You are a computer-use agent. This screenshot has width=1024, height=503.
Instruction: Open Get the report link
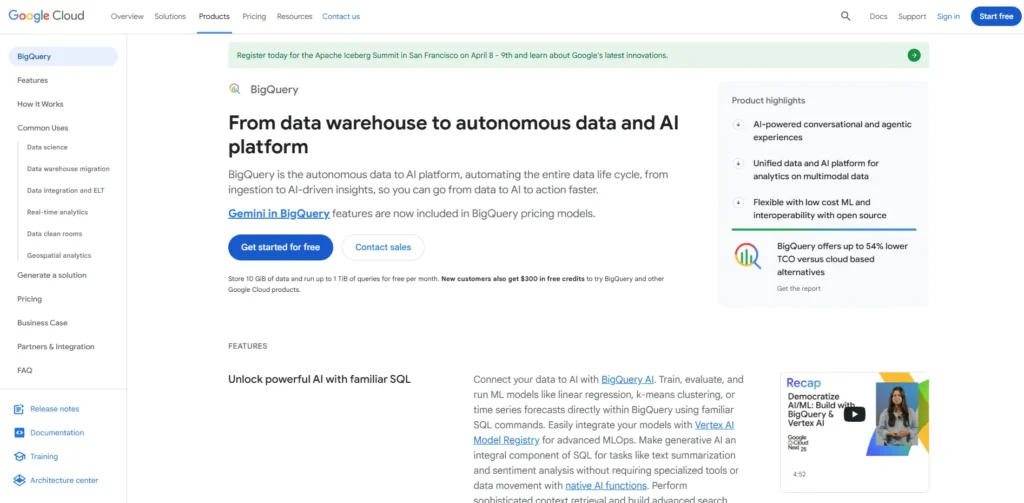799,288
